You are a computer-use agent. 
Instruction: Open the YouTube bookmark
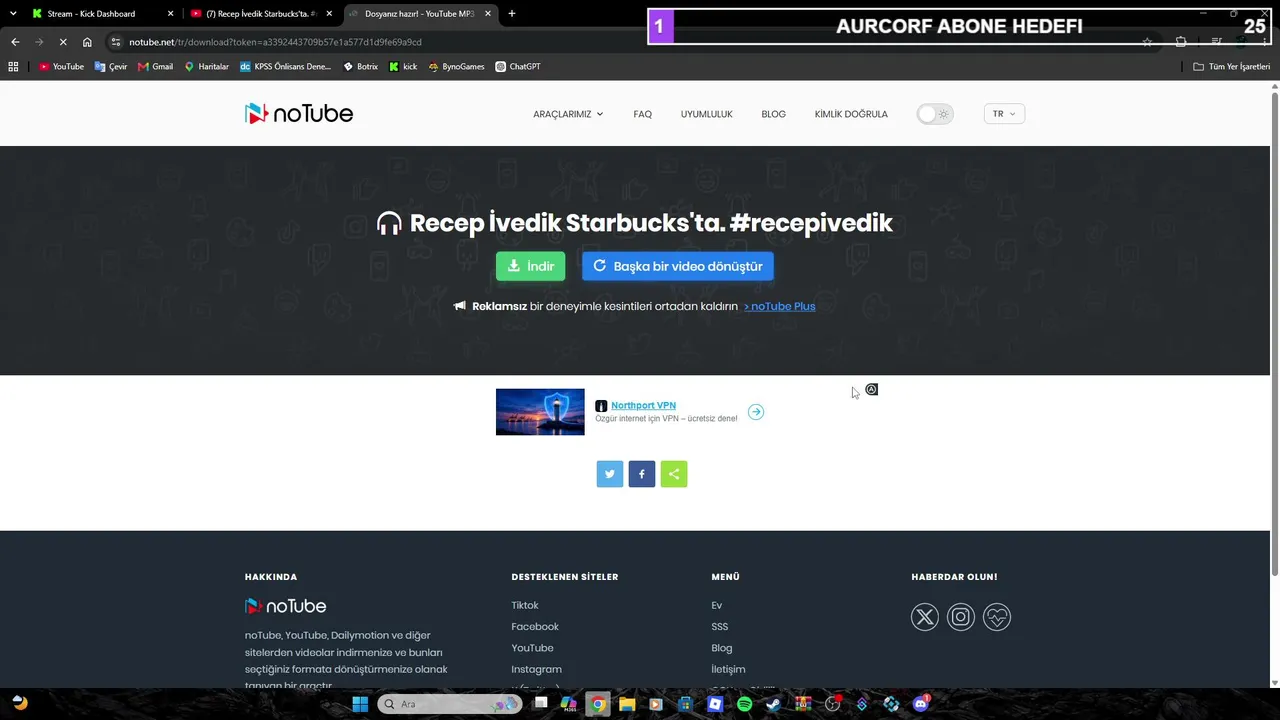[61, 67]
